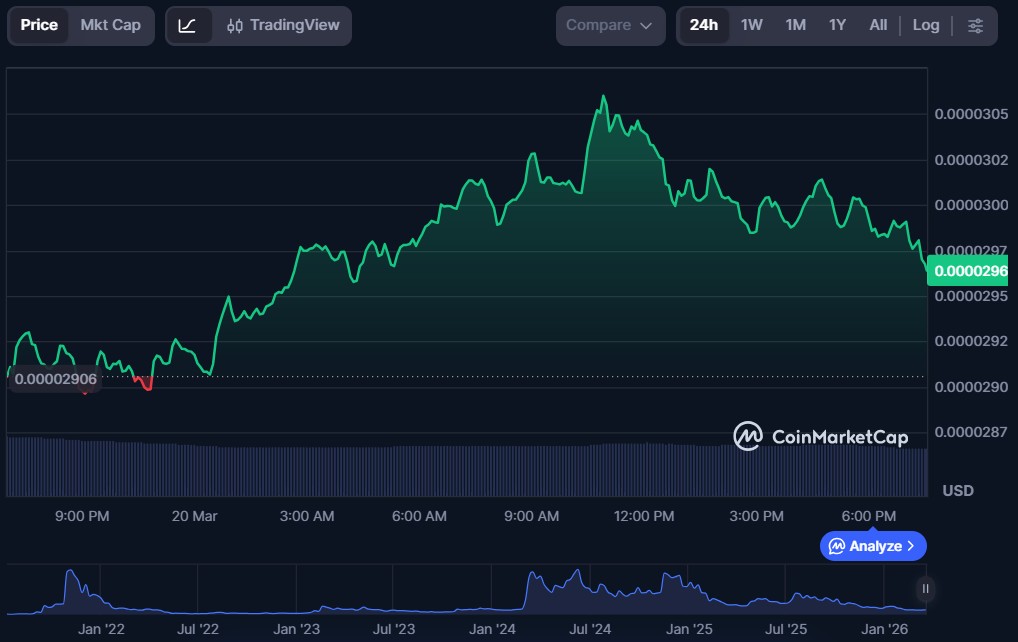The width and height of the screenshot is (1018, 642).
Task: Click the green current price label 0.0000296
Action: (x=967, y=271)
